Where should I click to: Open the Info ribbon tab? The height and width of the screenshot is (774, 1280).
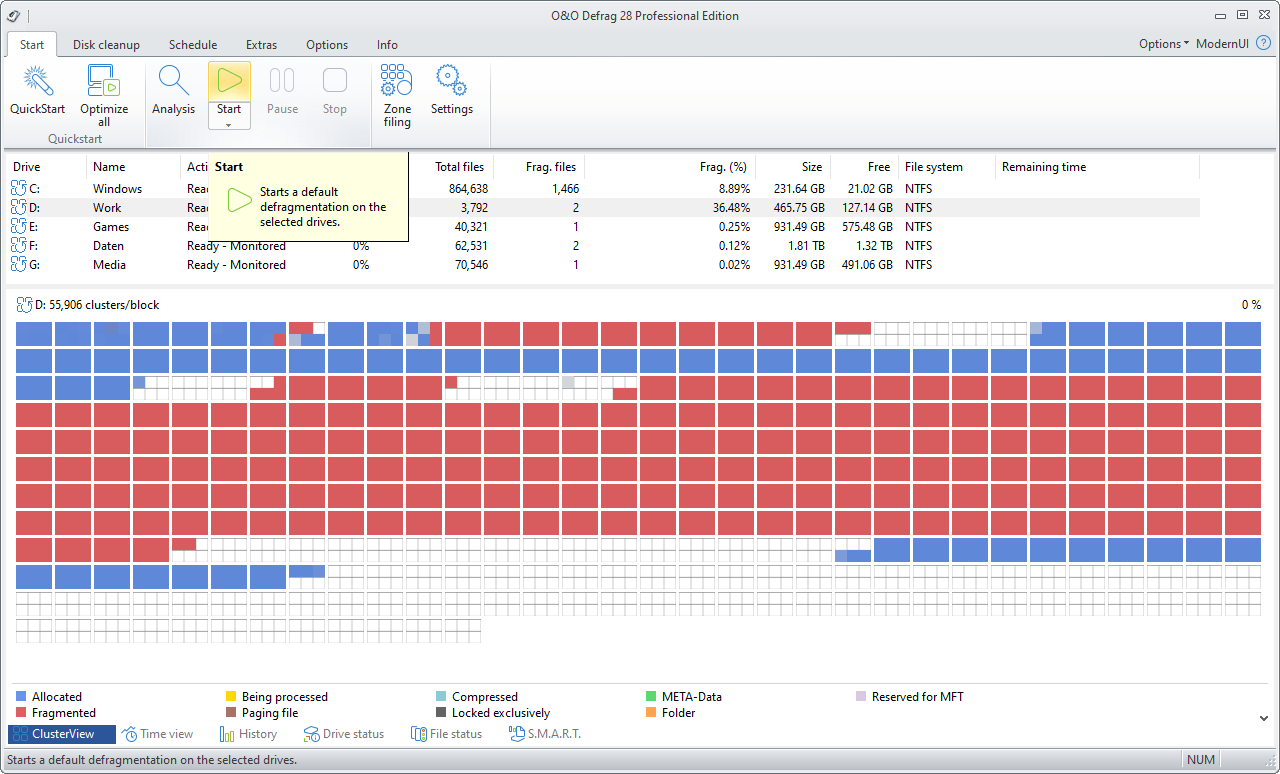pyautogui.click(x=387, y=44)
